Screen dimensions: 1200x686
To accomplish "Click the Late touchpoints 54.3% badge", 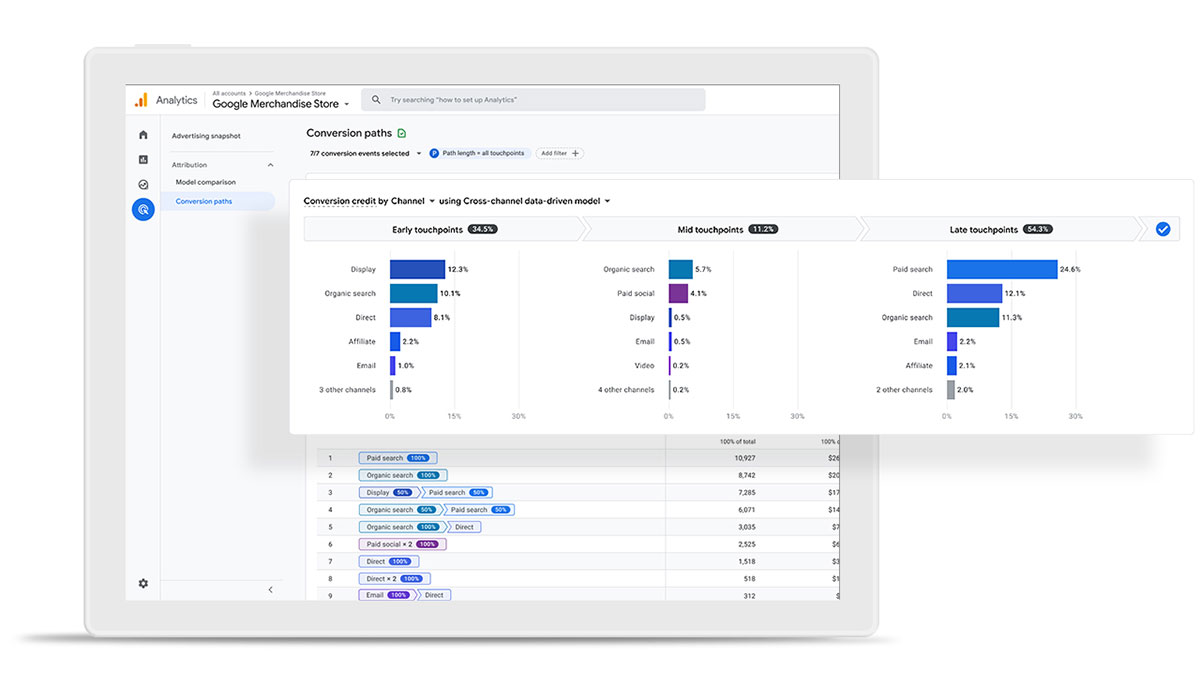I will coord(1037,229).
